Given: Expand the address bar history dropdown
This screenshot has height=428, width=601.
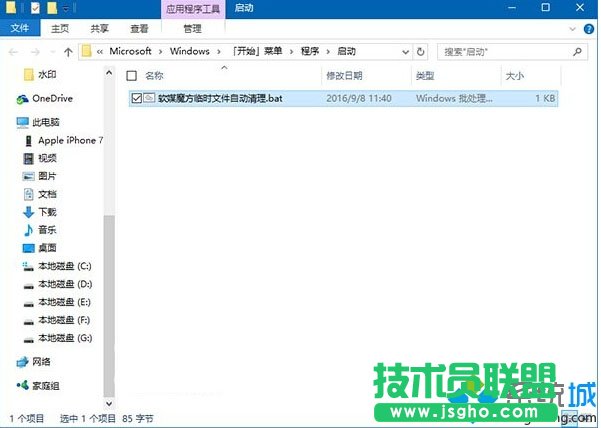Looking at the screenshot, I should (x=403, y=51).
